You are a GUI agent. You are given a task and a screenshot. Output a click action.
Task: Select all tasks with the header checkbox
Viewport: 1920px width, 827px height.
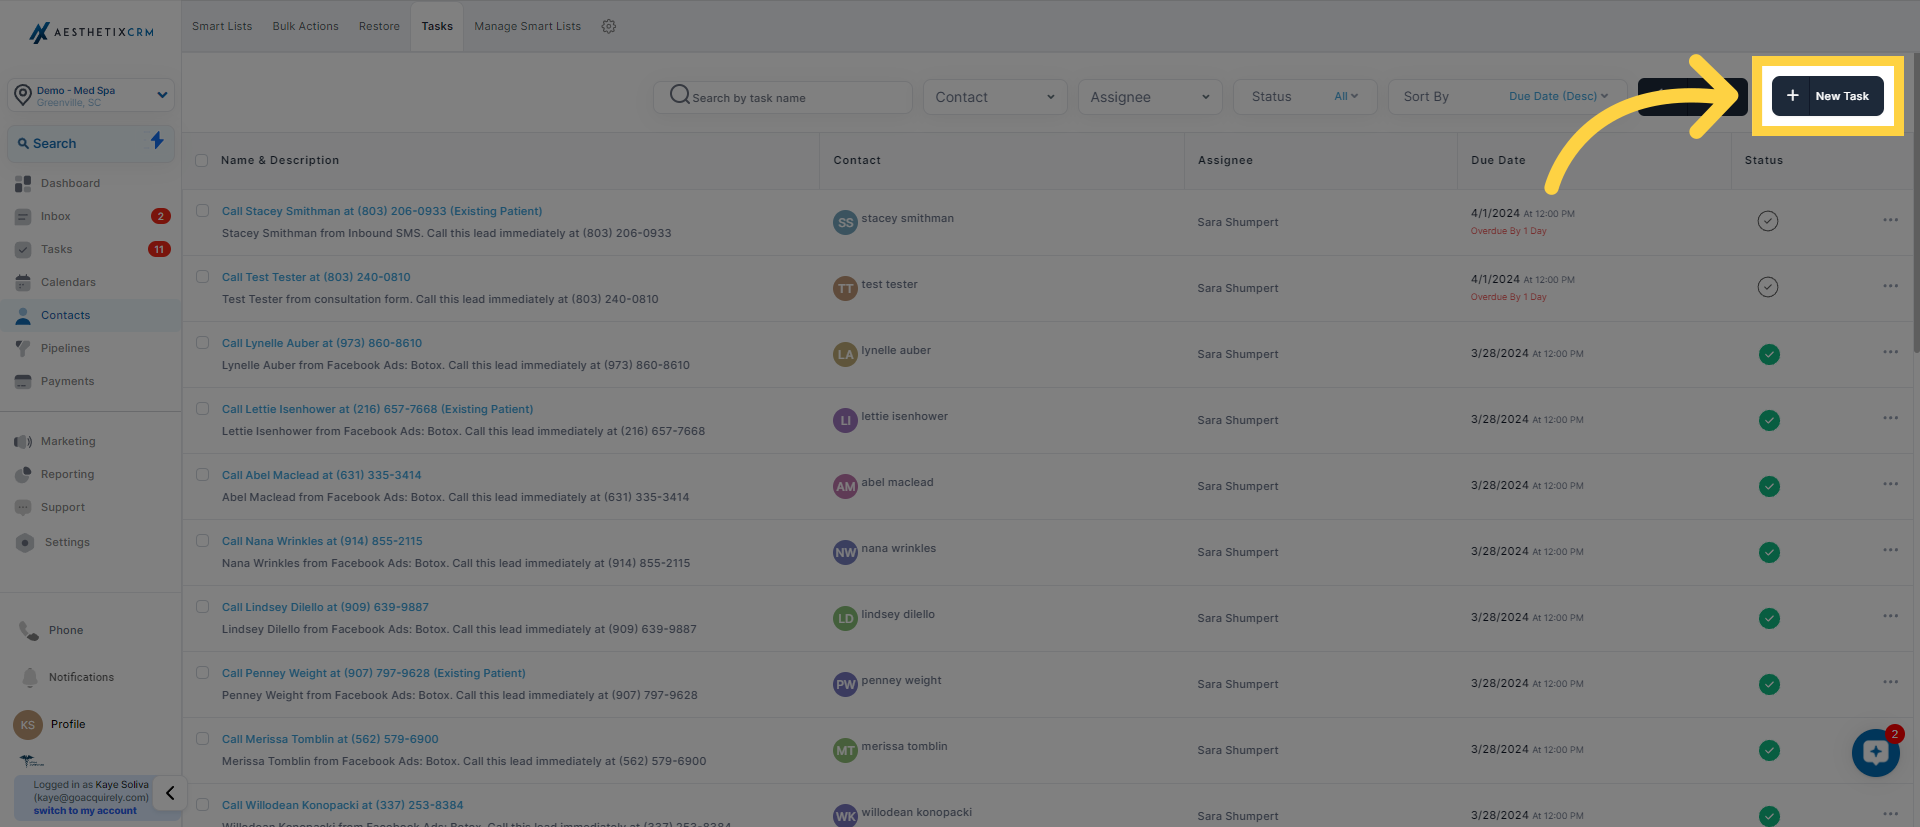[x=202, y=160]
